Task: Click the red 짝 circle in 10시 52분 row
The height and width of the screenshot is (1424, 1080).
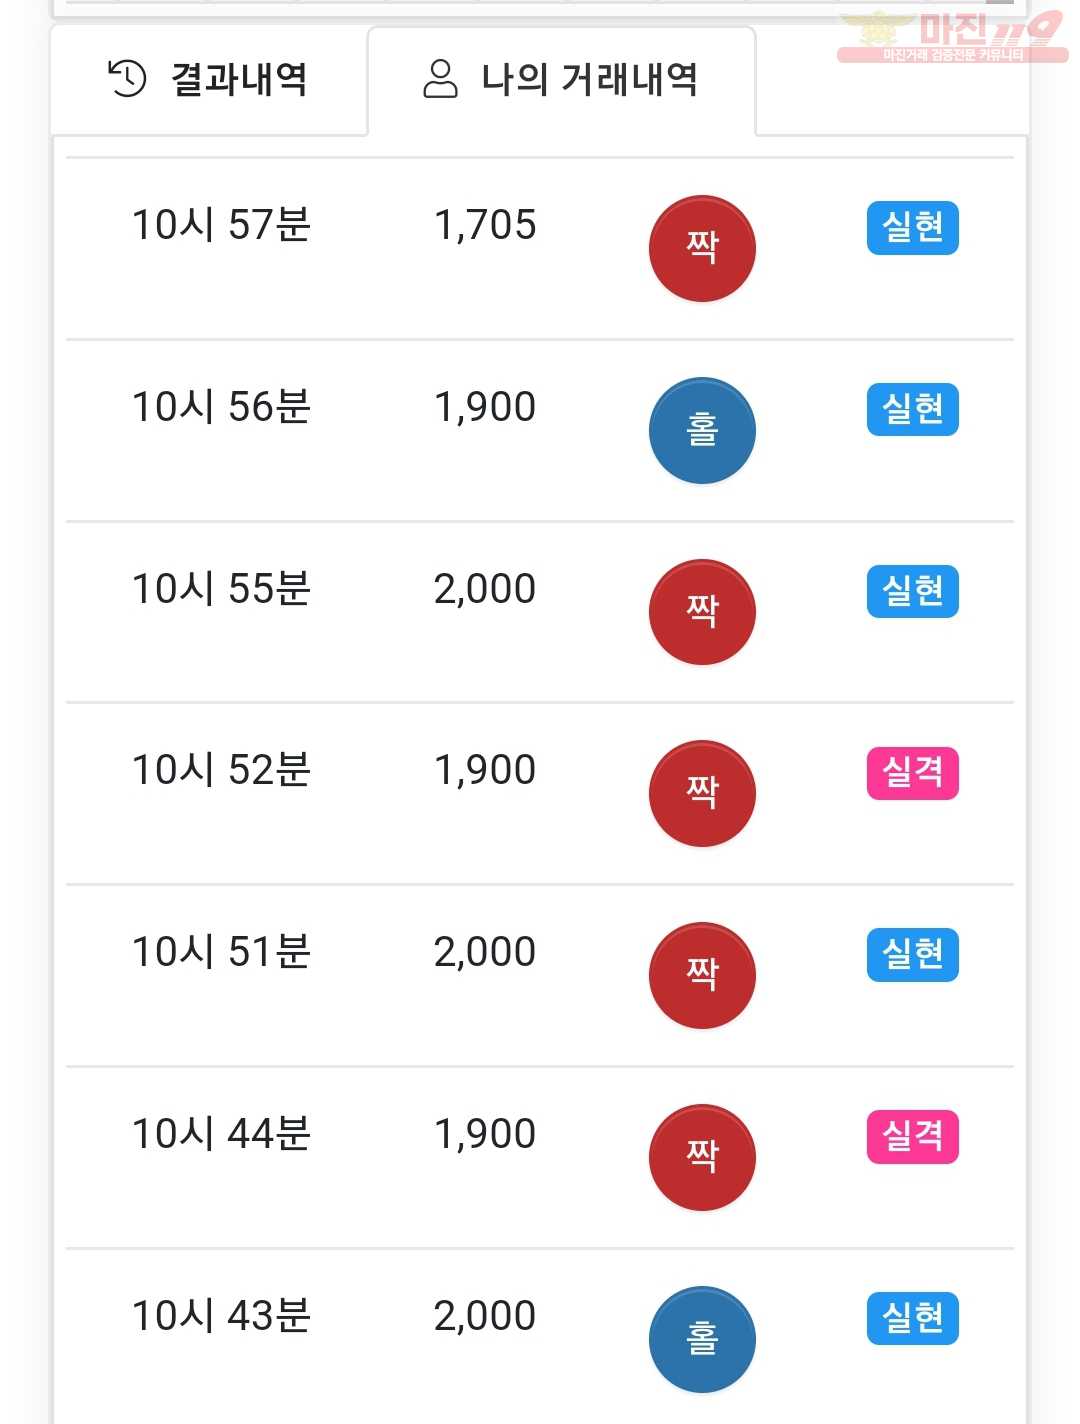Action: [702, 794]
